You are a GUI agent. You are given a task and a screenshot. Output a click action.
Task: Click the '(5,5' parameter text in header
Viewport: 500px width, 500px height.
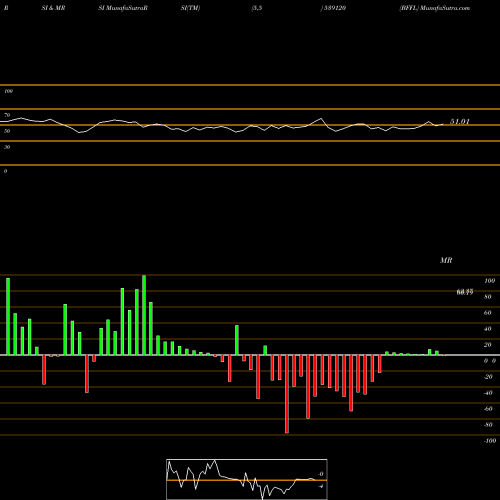point(257,8)
